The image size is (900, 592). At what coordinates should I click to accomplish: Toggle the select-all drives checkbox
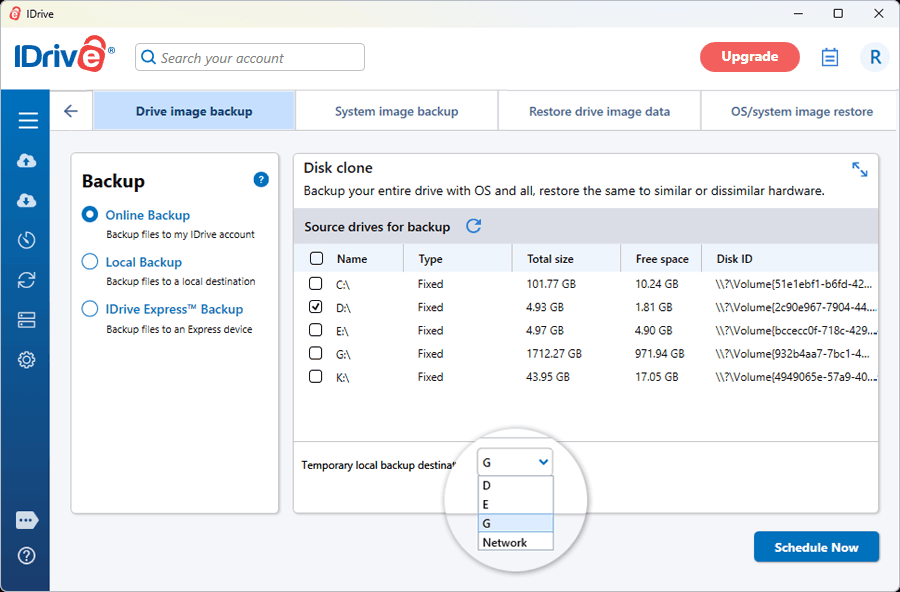(316, 258)
